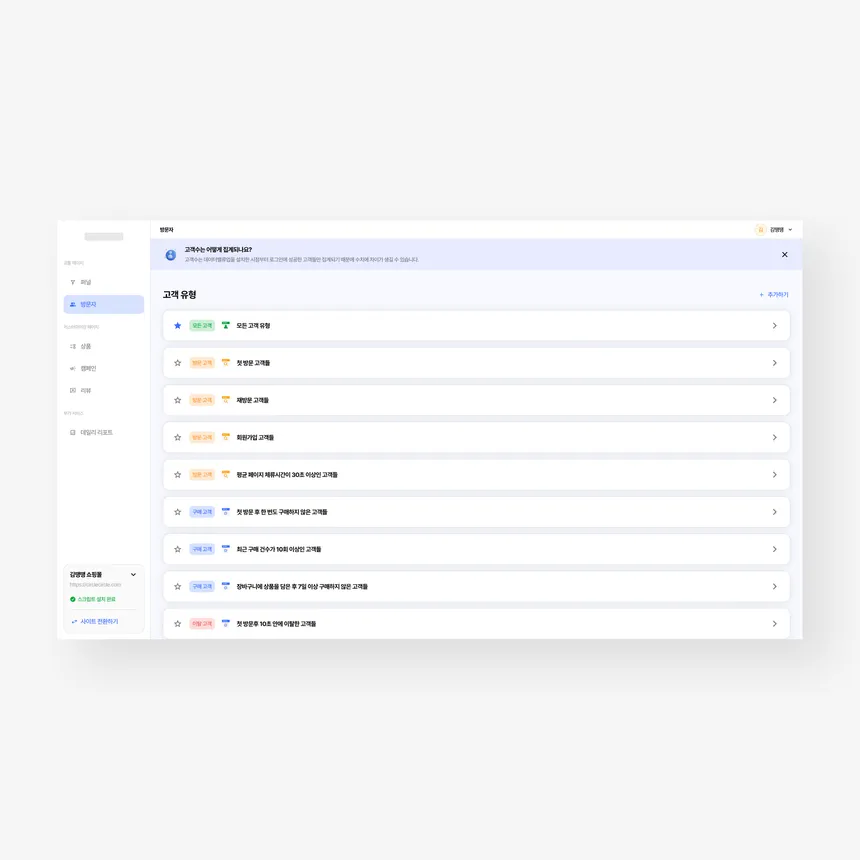Open the 재방문 고객들 row chevron
This screenshot has height=860, width=860.
click(774, 400)
